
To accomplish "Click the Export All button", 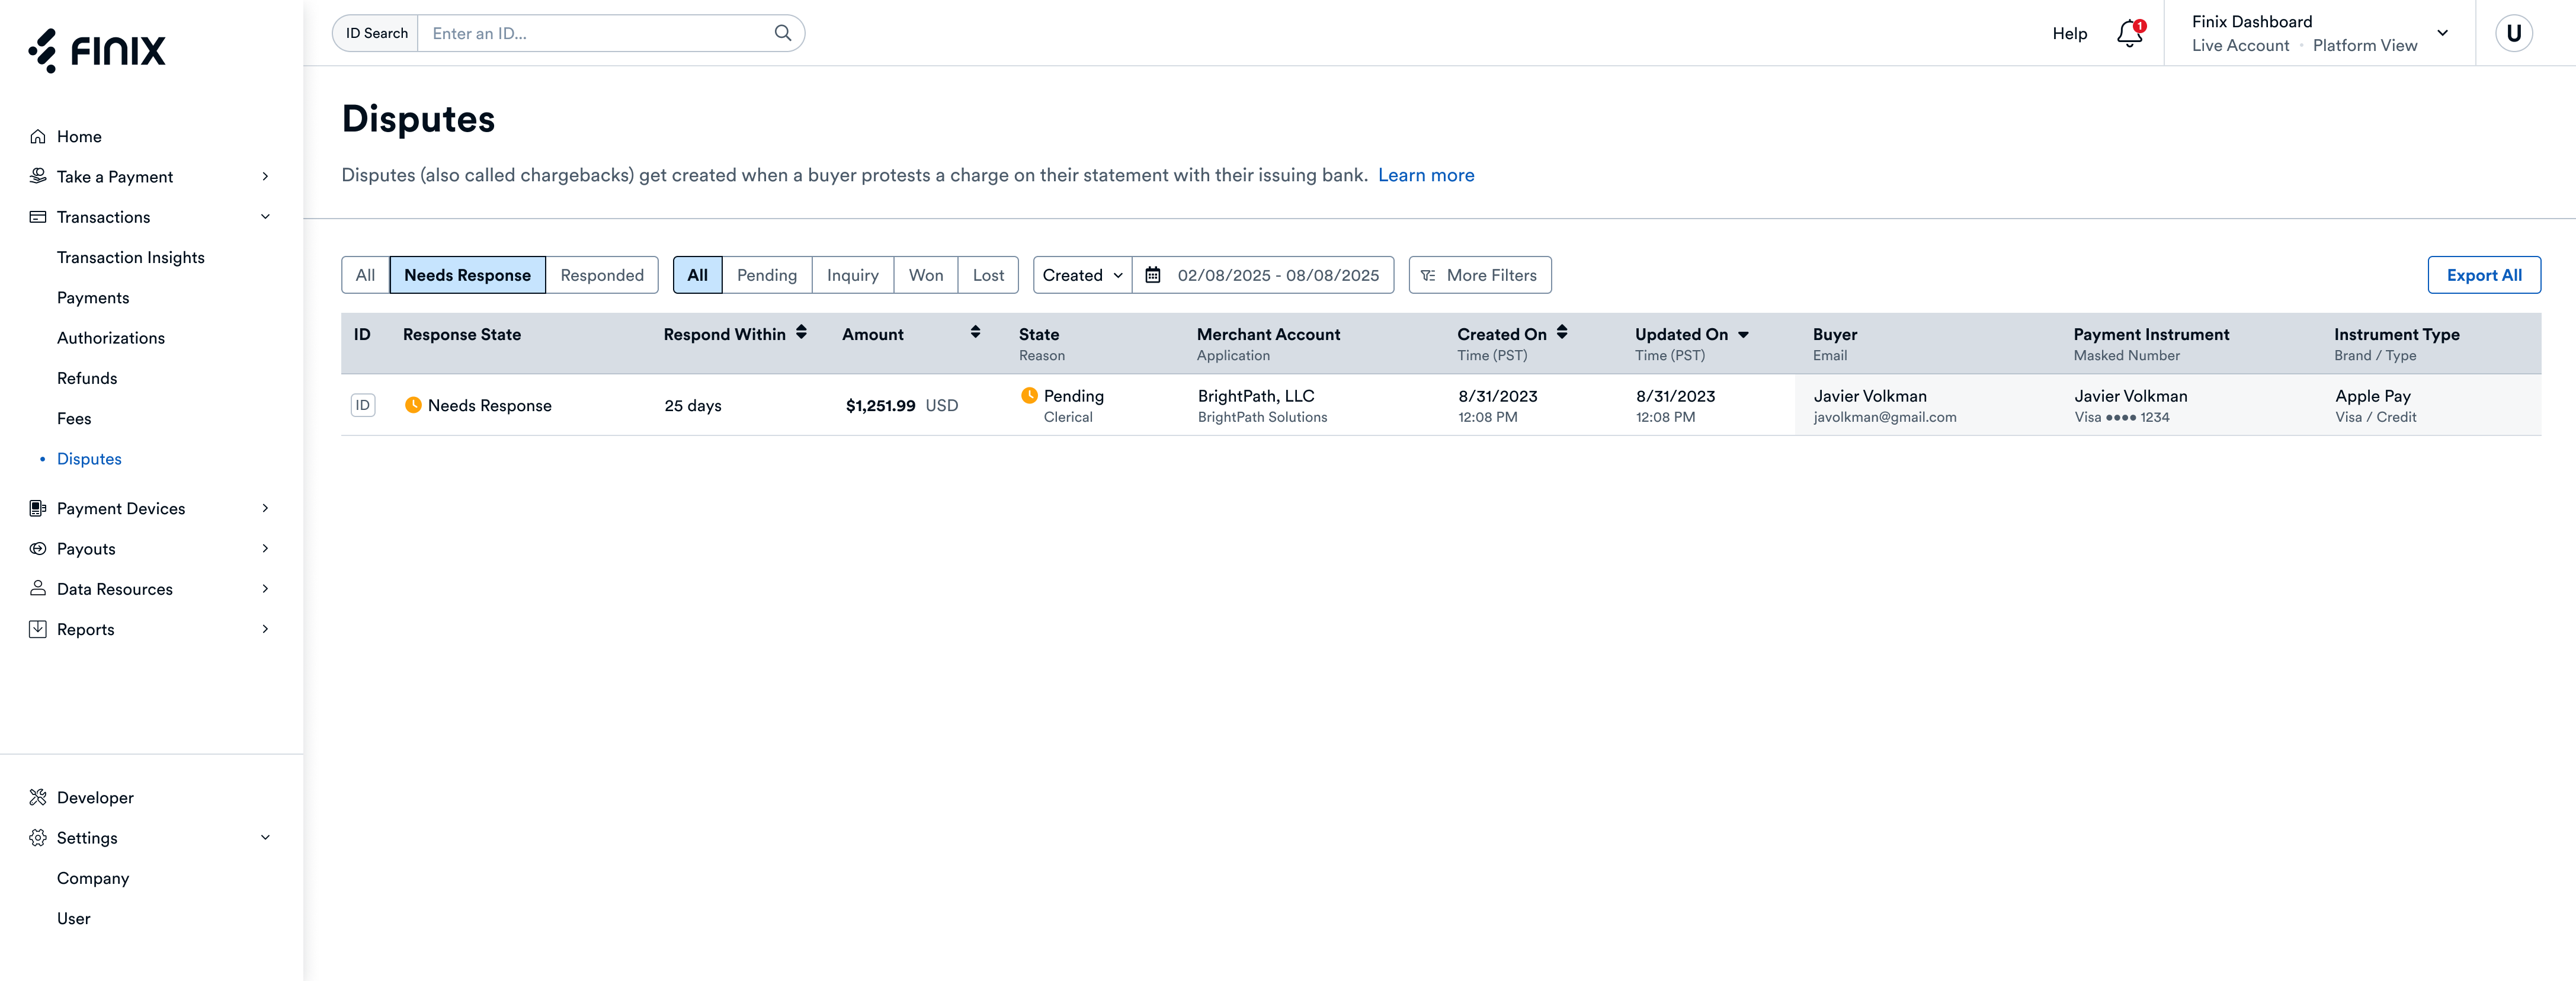I will coord(2483,275).
